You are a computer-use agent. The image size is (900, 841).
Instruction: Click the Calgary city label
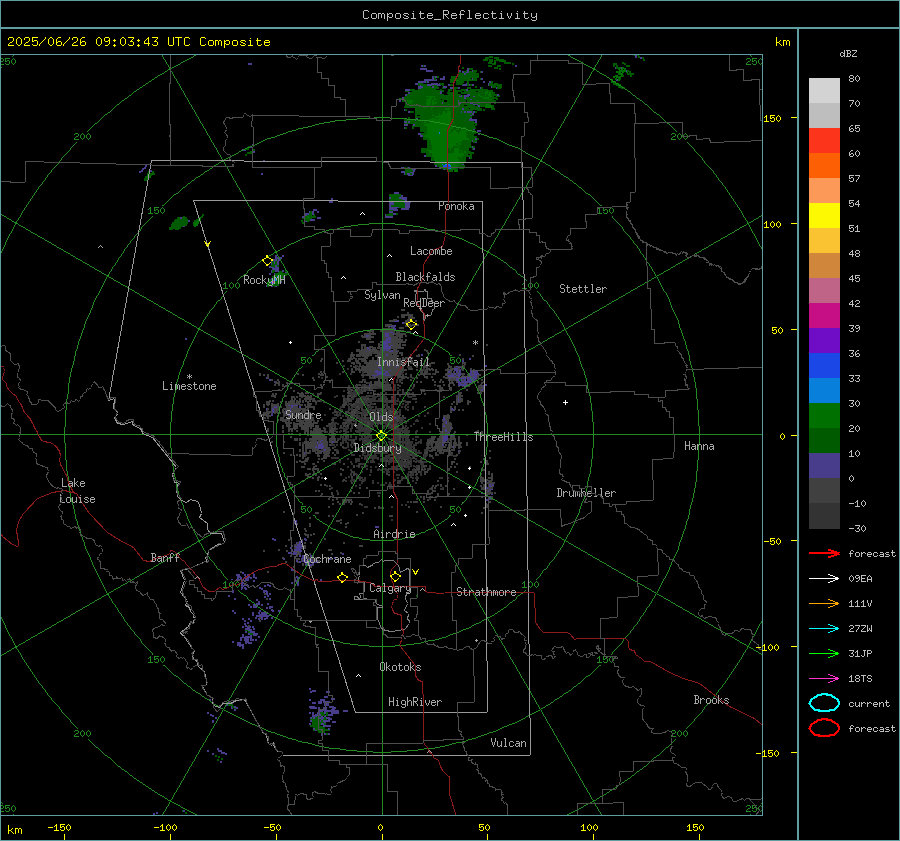coord(390,588)
